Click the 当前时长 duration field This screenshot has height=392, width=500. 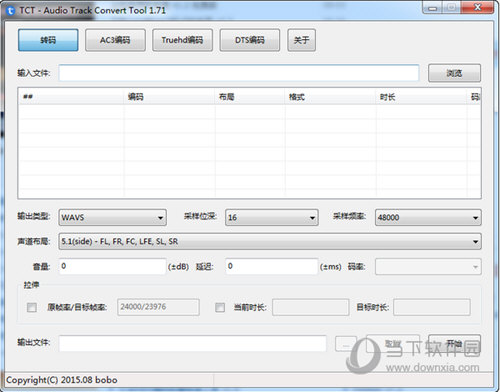coord(311,307)
